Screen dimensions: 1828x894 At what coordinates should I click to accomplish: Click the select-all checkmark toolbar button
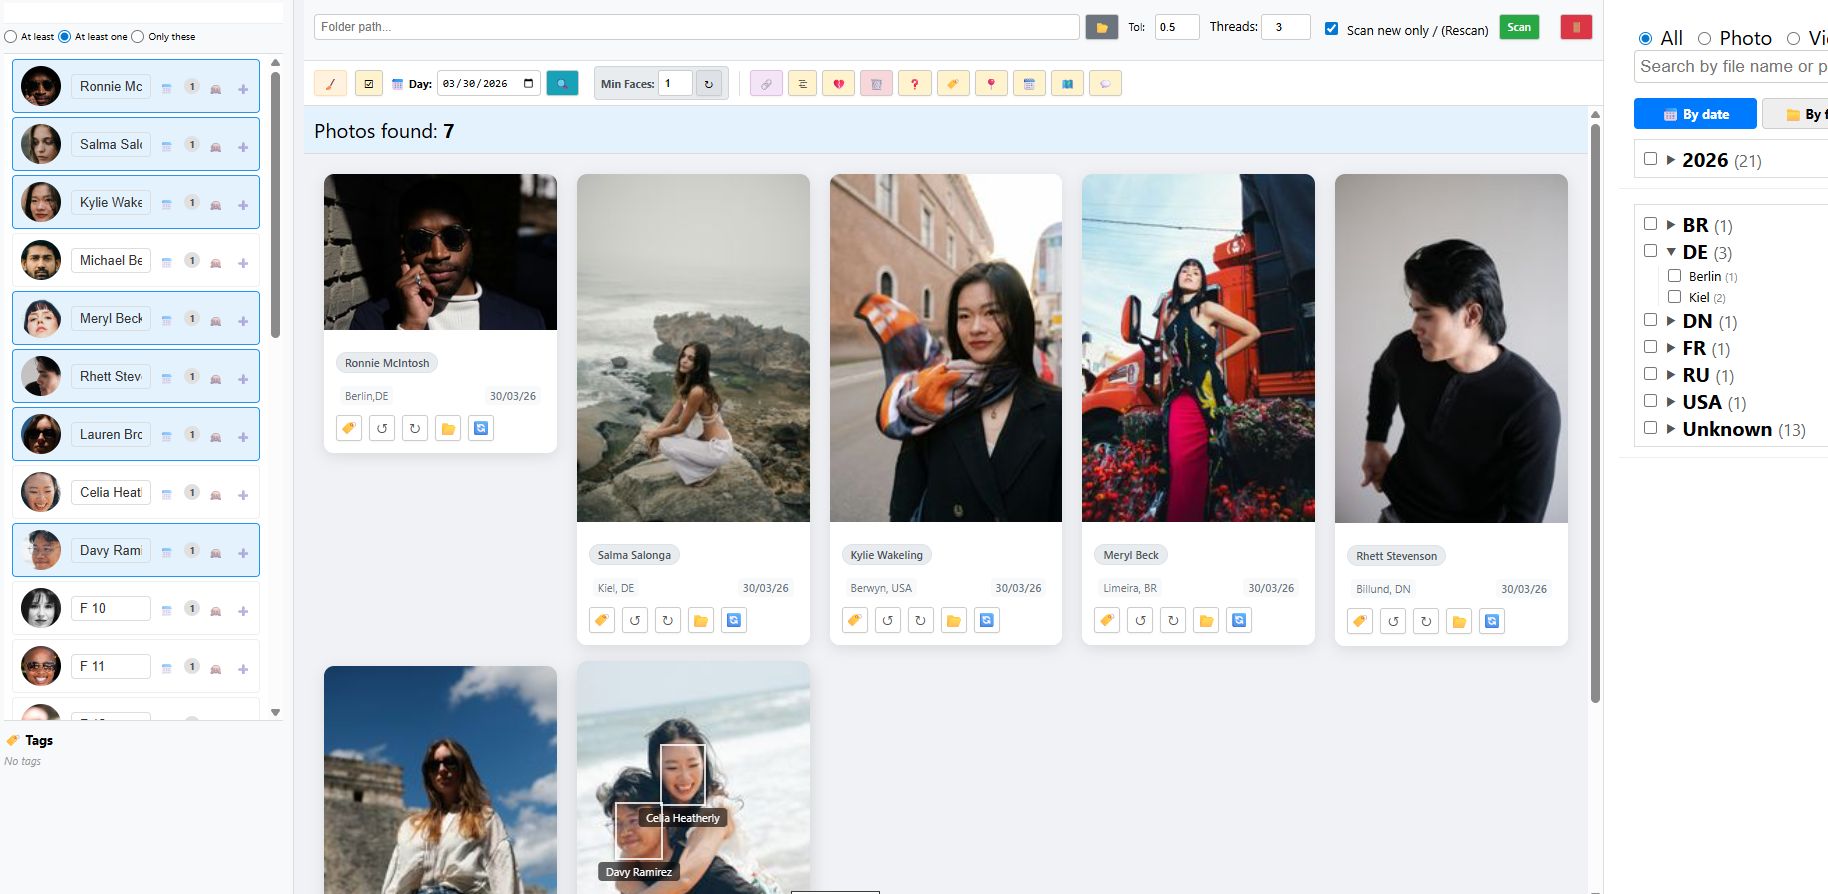369,84
